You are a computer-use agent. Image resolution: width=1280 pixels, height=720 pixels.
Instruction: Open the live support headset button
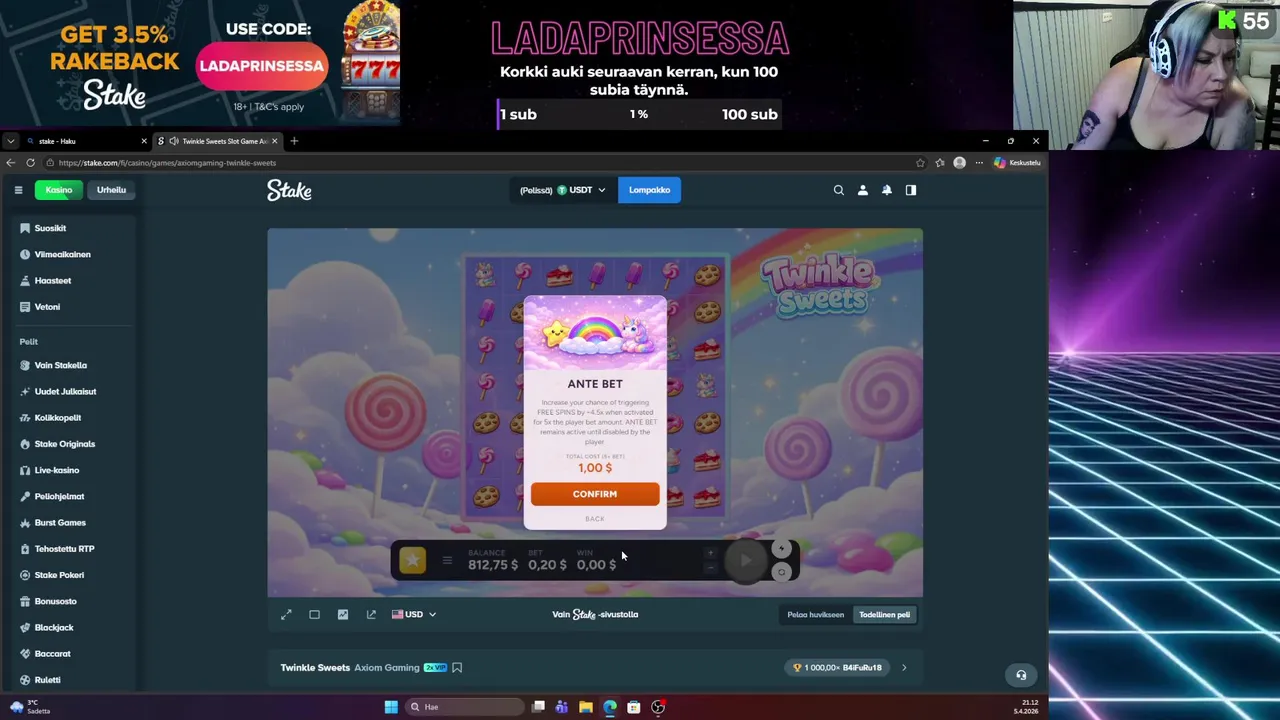tap(1021, 675)
